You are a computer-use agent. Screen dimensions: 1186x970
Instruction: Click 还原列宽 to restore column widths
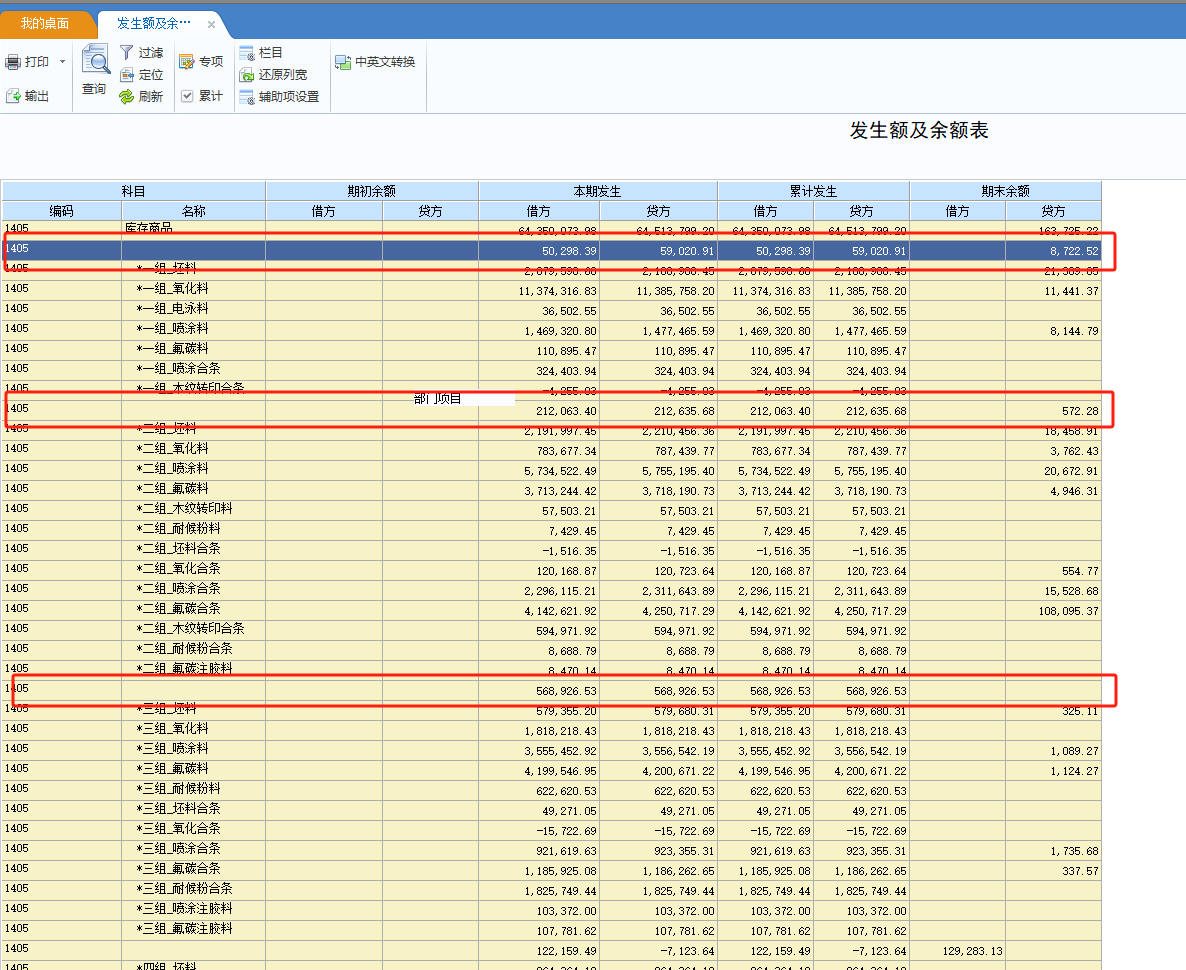(246, 75)
